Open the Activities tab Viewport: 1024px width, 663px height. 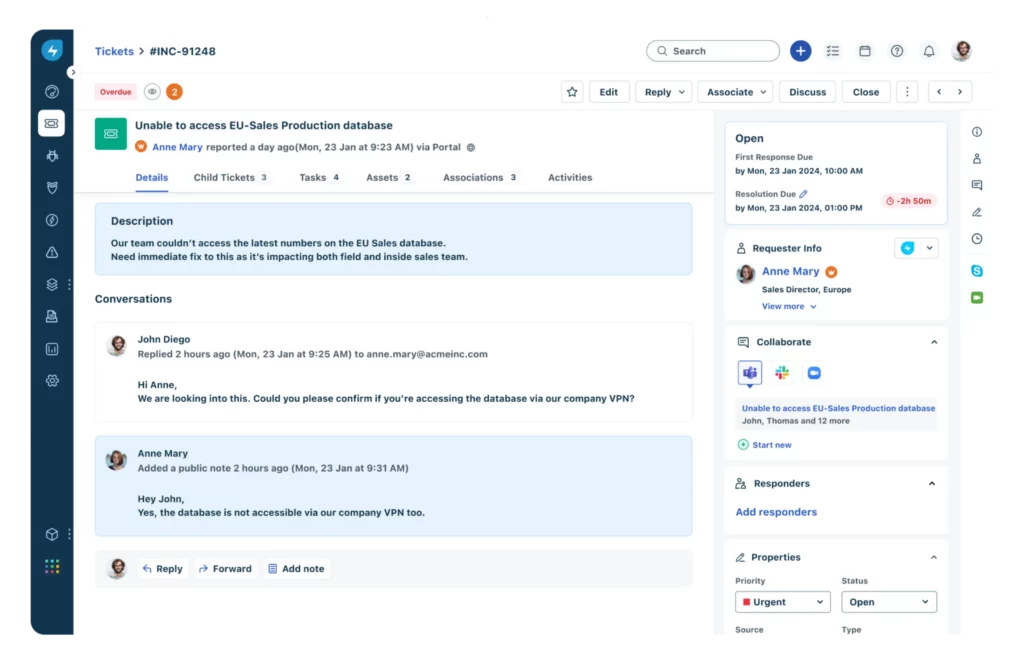click(570, 178)
